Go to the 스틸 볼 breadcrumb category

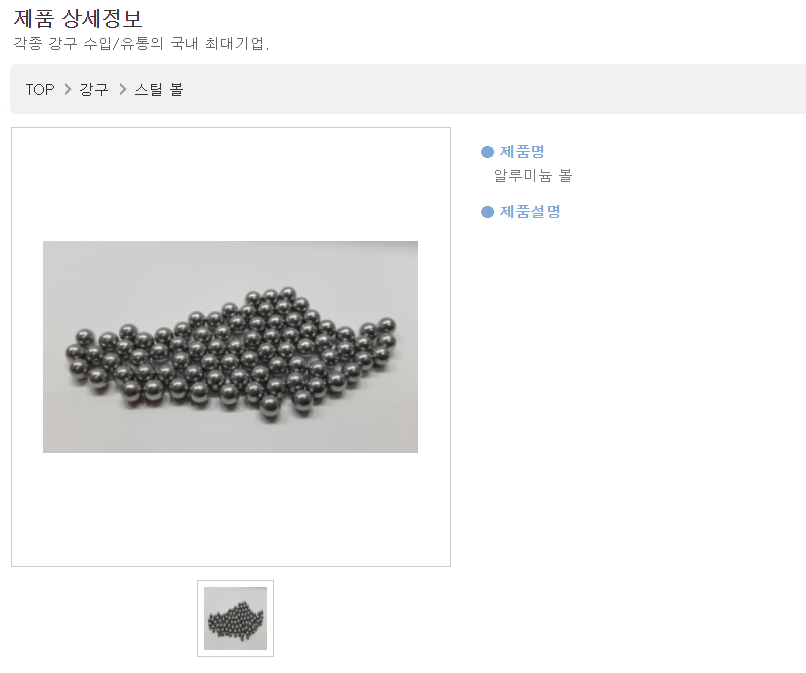tap(158, 89)
